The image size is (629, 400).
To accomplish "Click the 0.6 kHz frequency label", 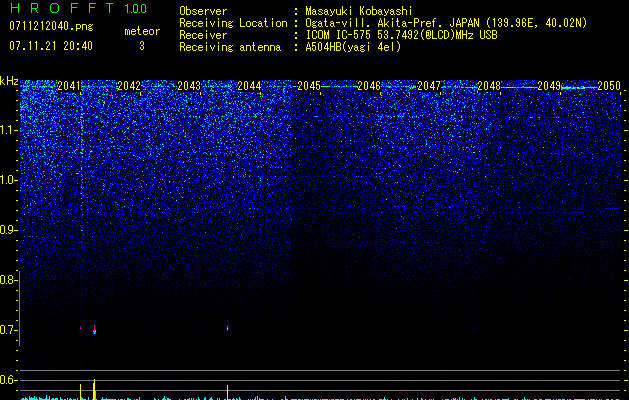I will 8,380.
